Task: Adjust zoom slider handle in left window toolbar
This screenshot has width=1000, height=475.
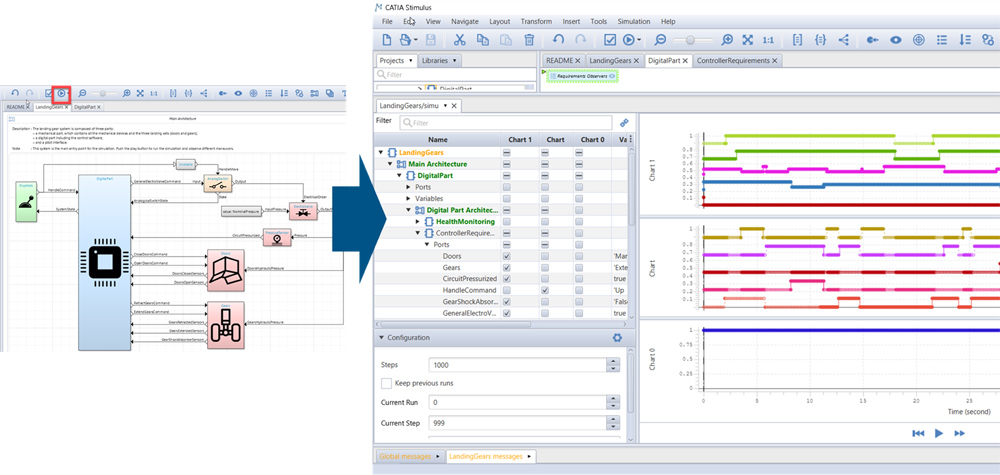Action: (101, 93)
